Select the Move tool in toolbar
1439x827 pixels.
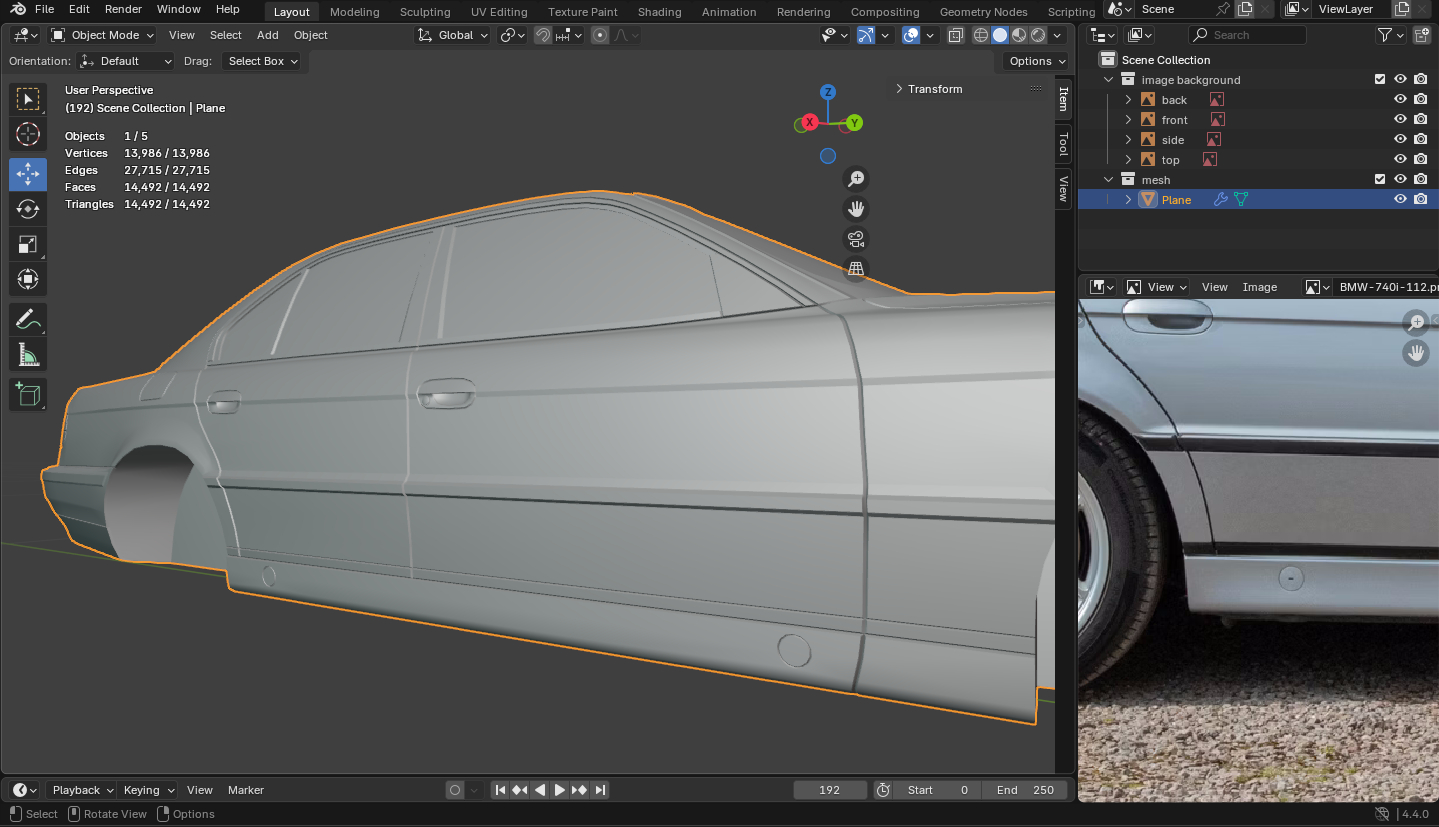28,174
